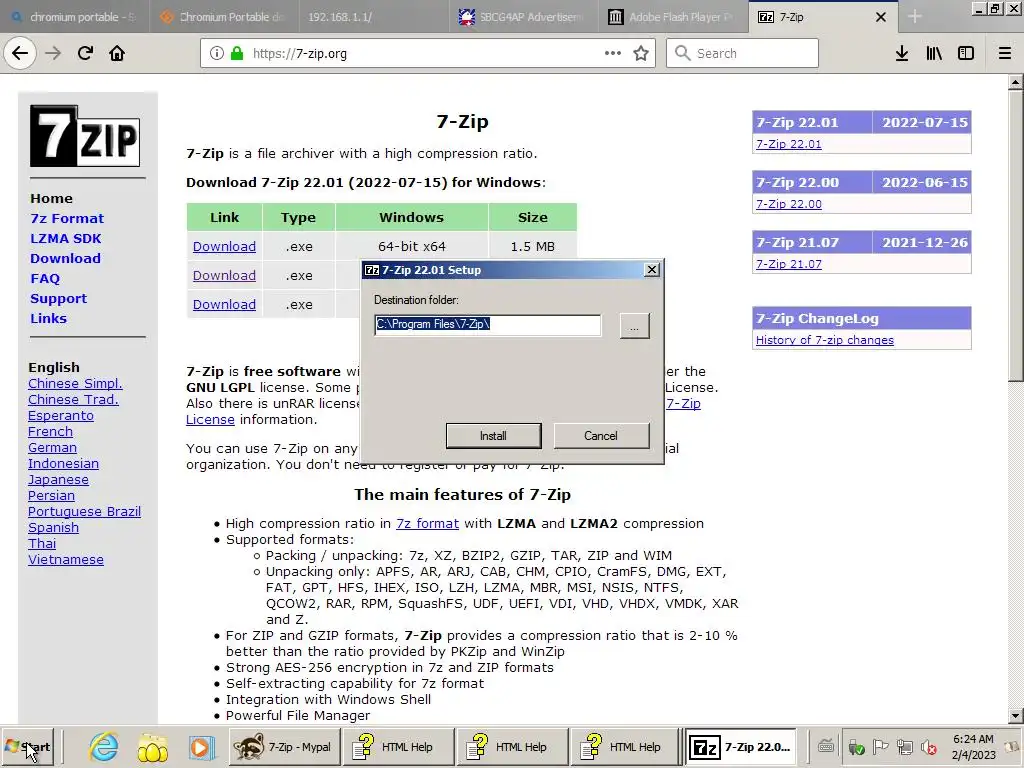
Task: Launch Internet Explorer from the taskbar
Action: click(103, 746)
